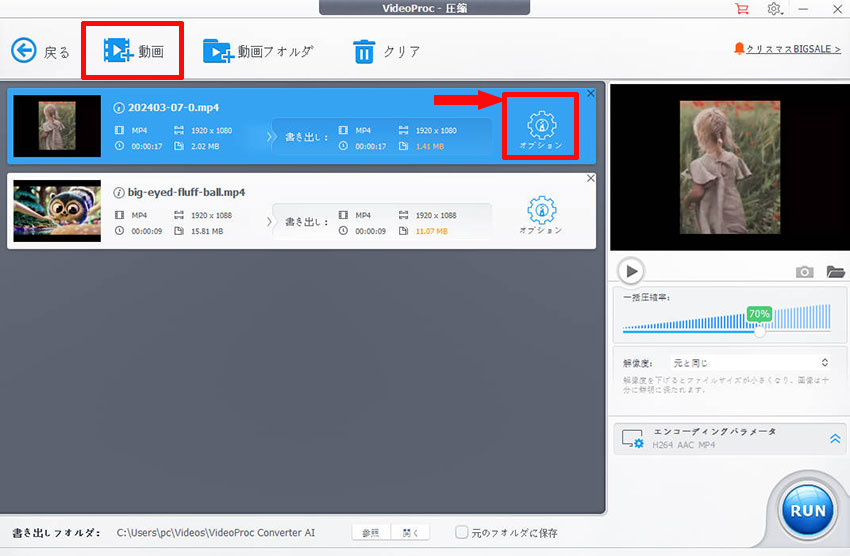Add a video with the 動画 button

click(133, 51)
